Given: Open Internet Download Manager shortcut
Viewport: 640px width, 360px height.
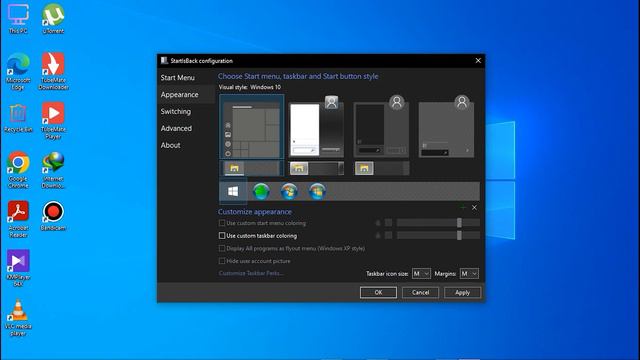Looking at the screenshot, I should (x=53, y=170).
